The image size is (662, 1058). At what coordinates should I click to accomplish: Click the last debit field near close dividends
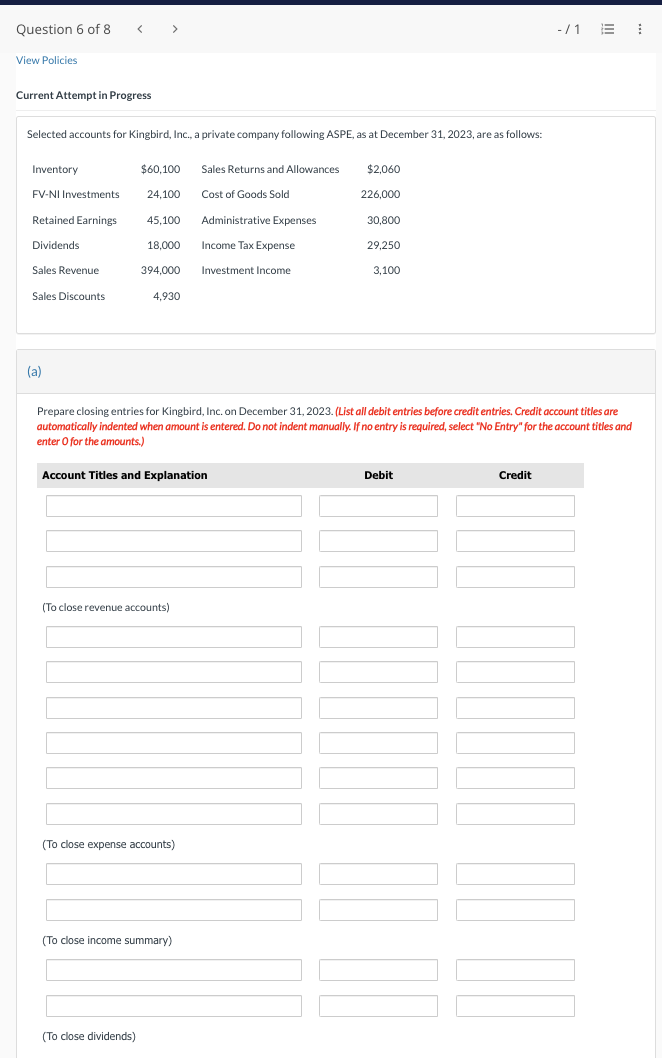(378, 1005)
